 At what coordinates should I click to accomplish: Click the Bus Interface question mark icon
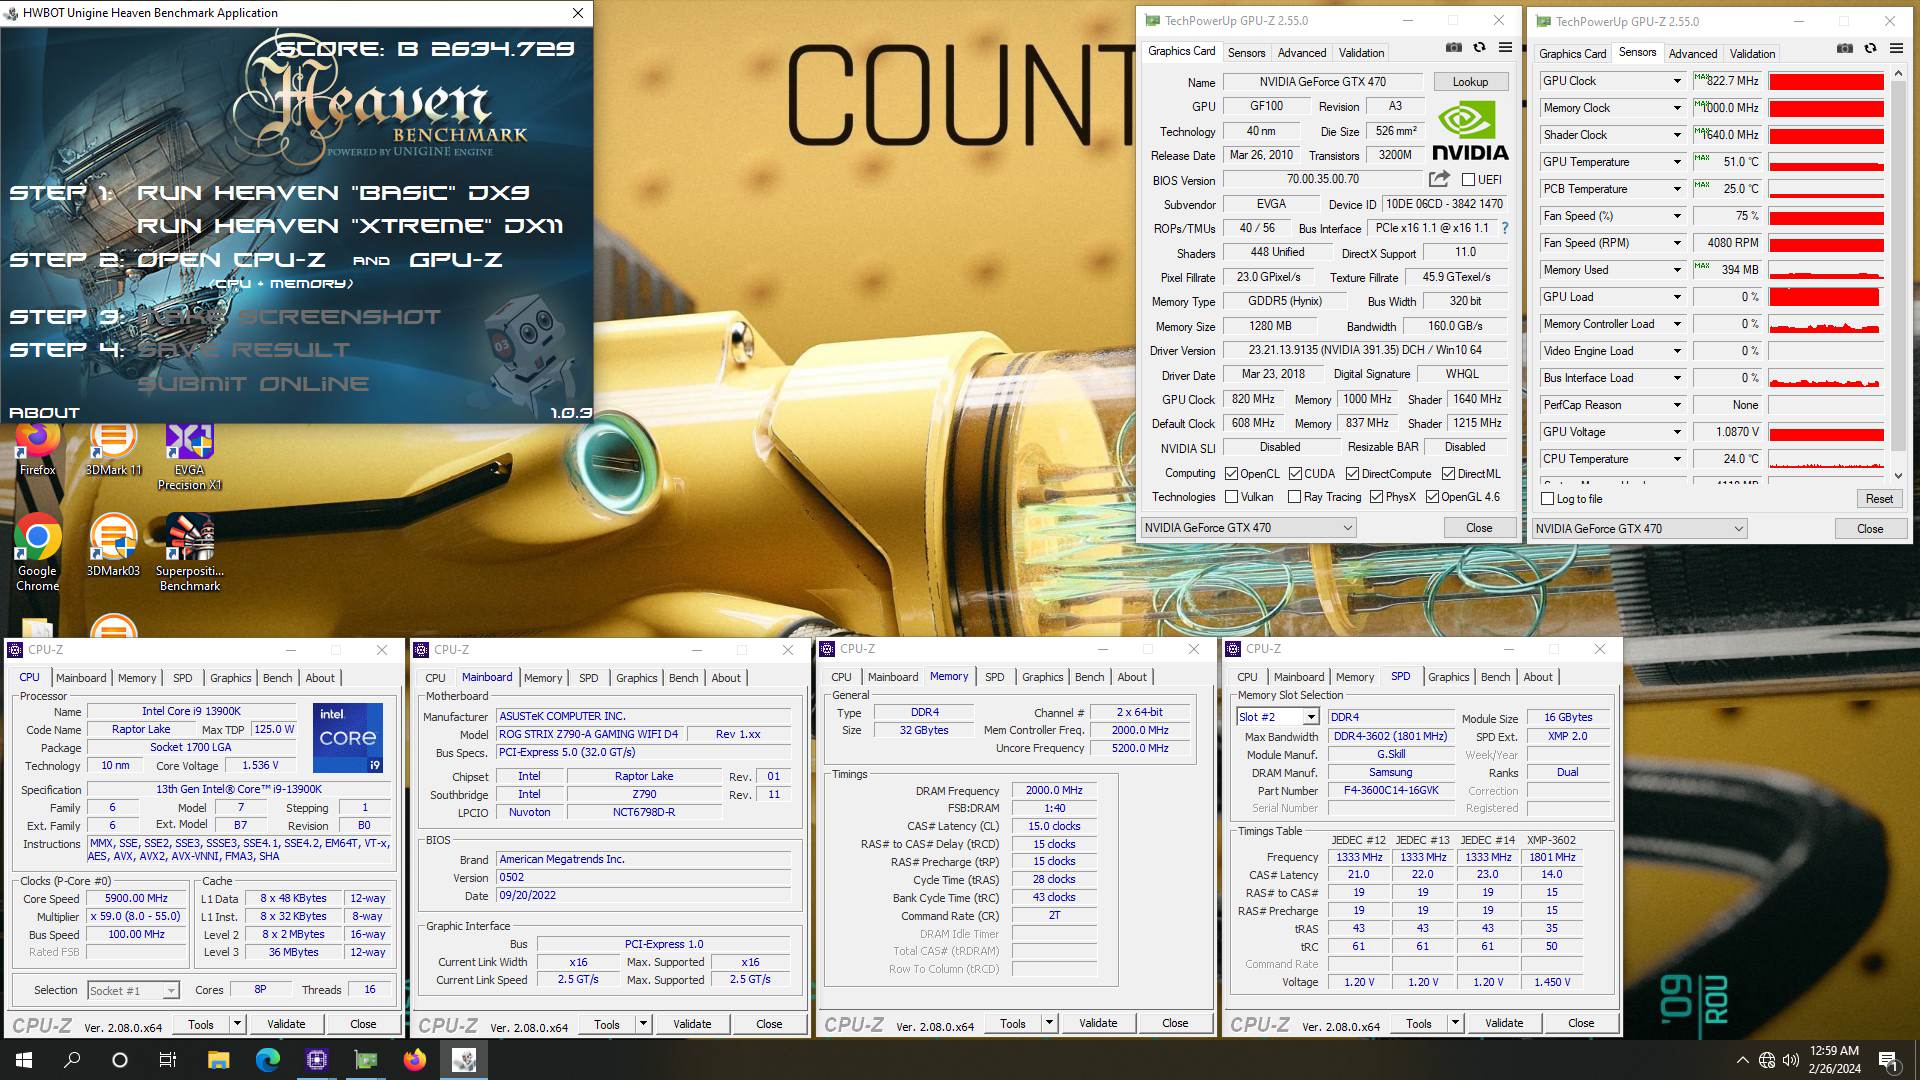pyautogui.click(x=1504, y=228)
